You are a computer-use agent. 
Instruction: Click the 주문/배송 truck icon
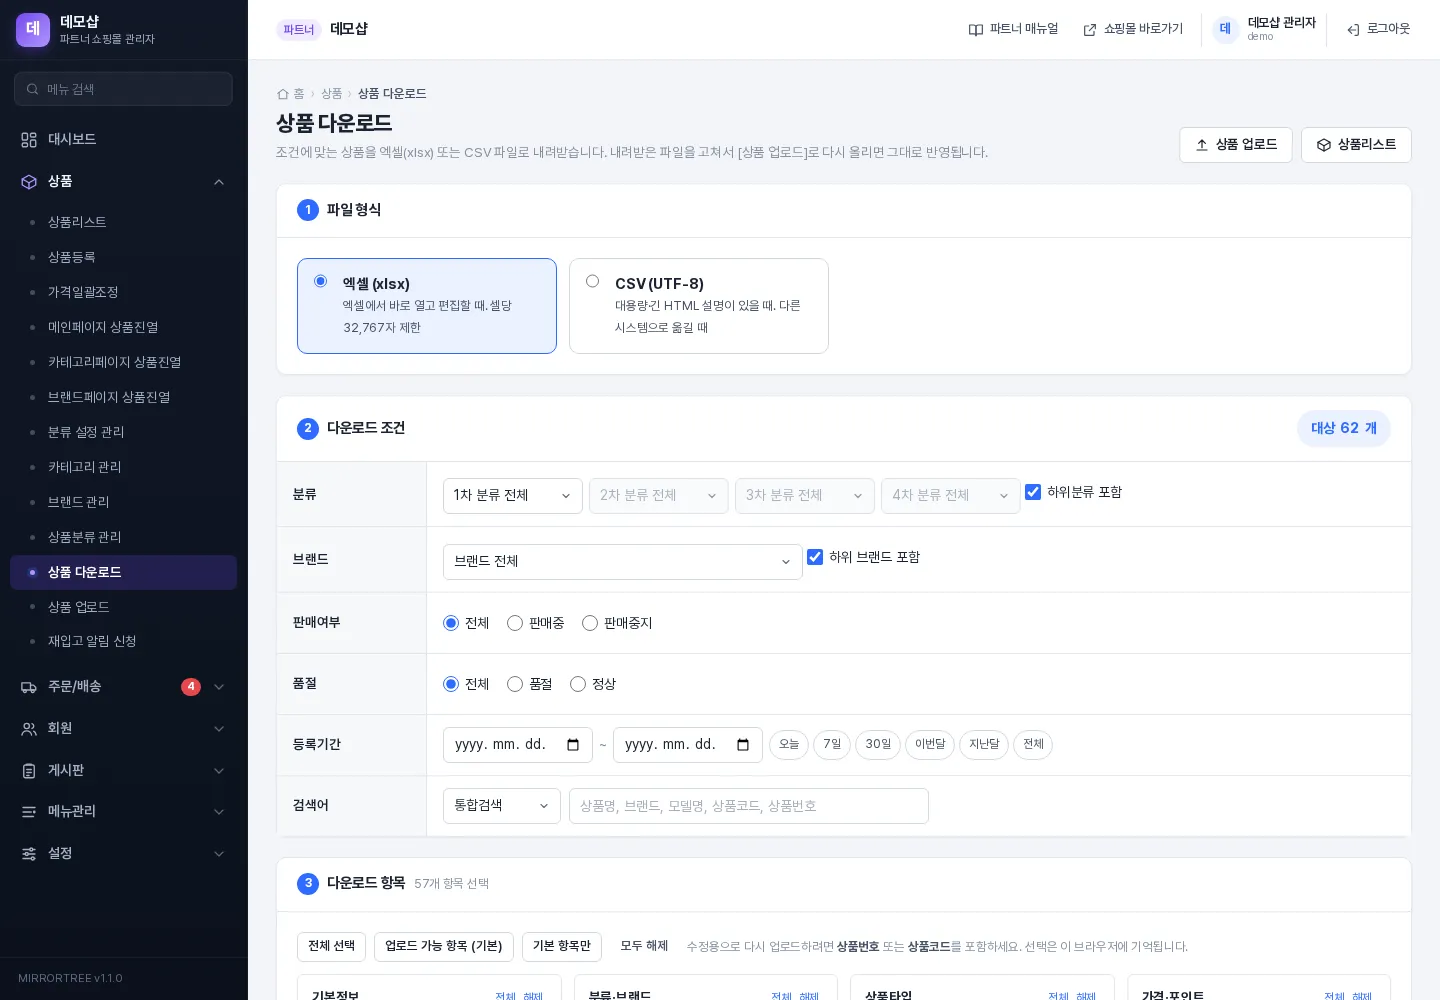pyautogui.click(x=29, y=687)
